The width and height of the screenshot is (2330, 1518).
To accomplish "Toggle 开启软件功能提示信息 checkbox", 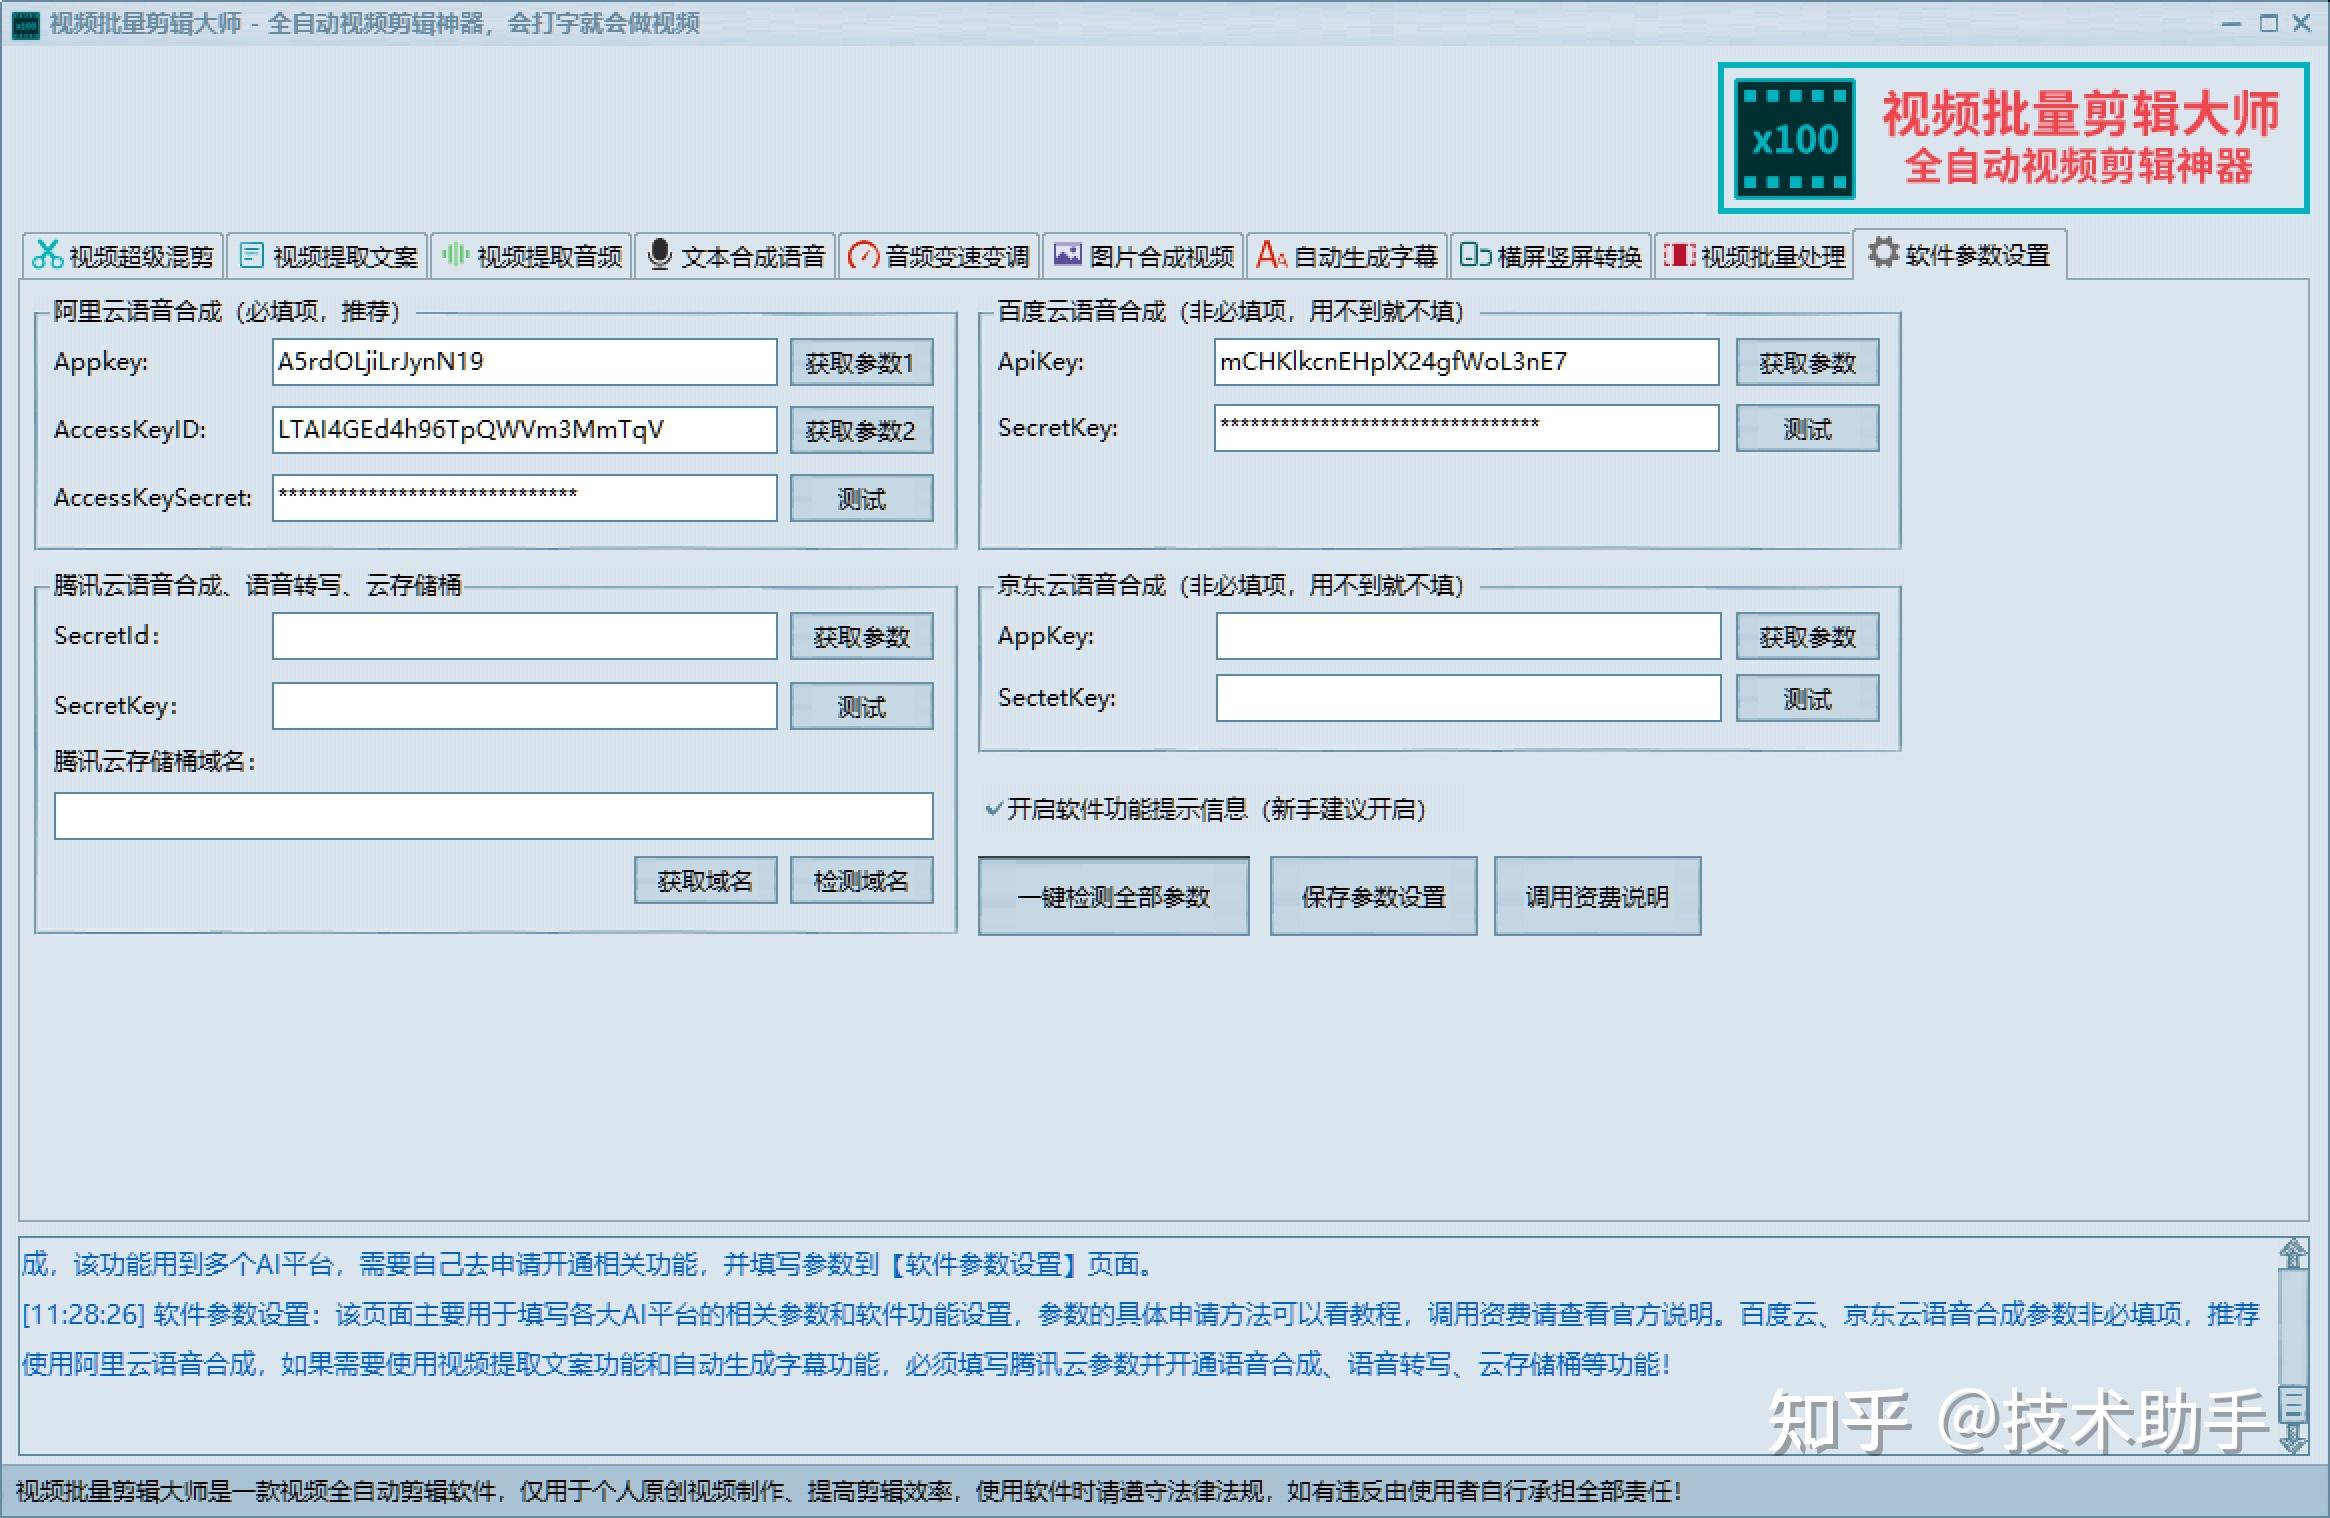I will pyautogui.click(x=994, y=808).
